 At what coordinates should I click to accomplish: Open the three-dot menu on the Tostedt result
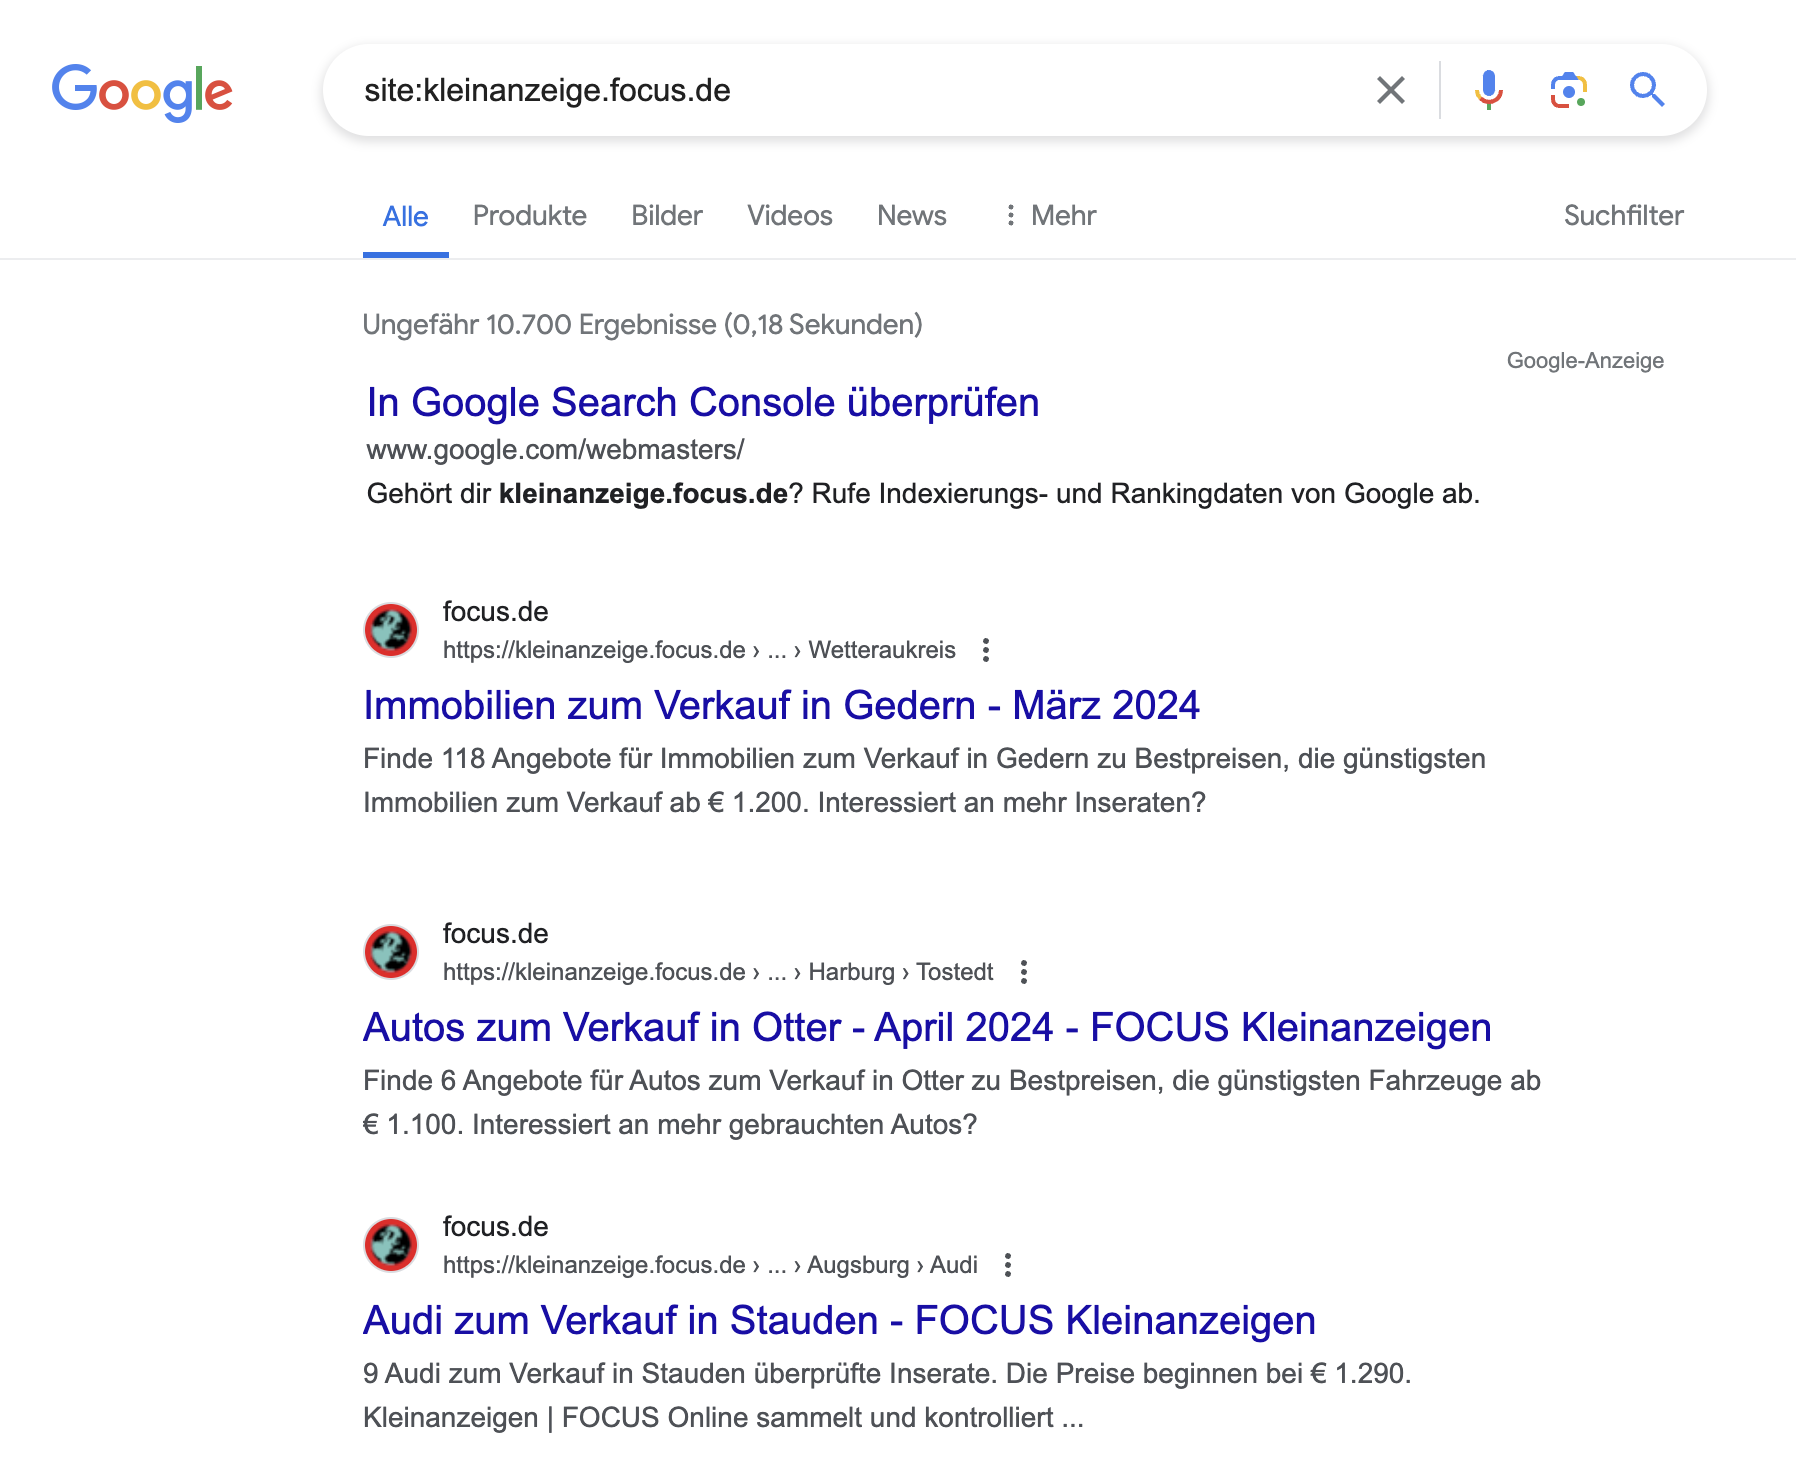1024,971
